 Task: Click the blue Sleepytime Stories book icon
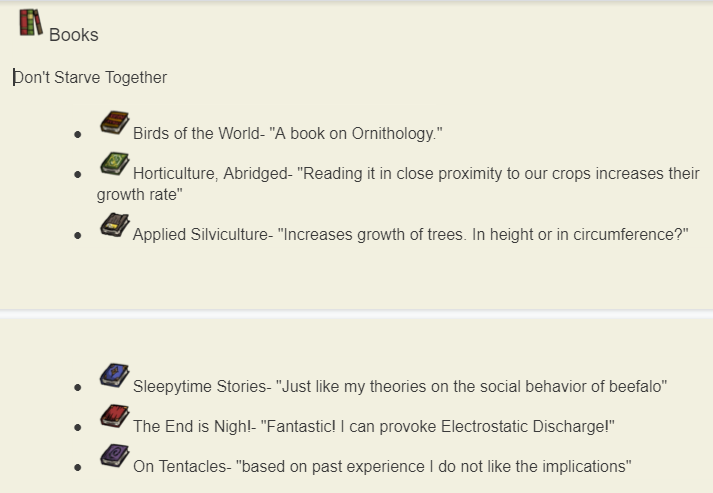click(114, 376)
